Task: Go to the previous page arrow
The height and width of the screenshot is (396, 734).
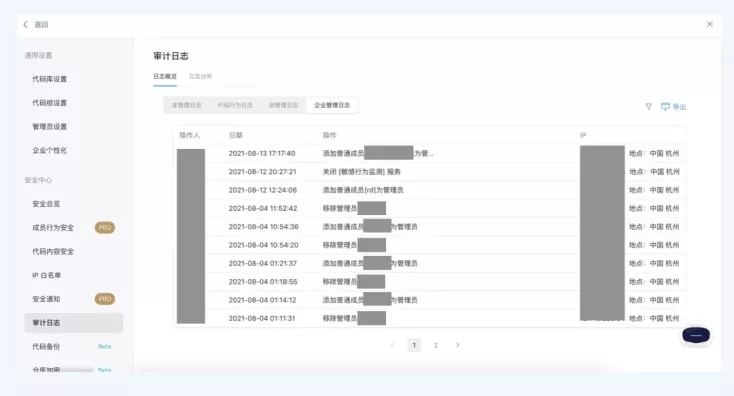Action: 392,345
